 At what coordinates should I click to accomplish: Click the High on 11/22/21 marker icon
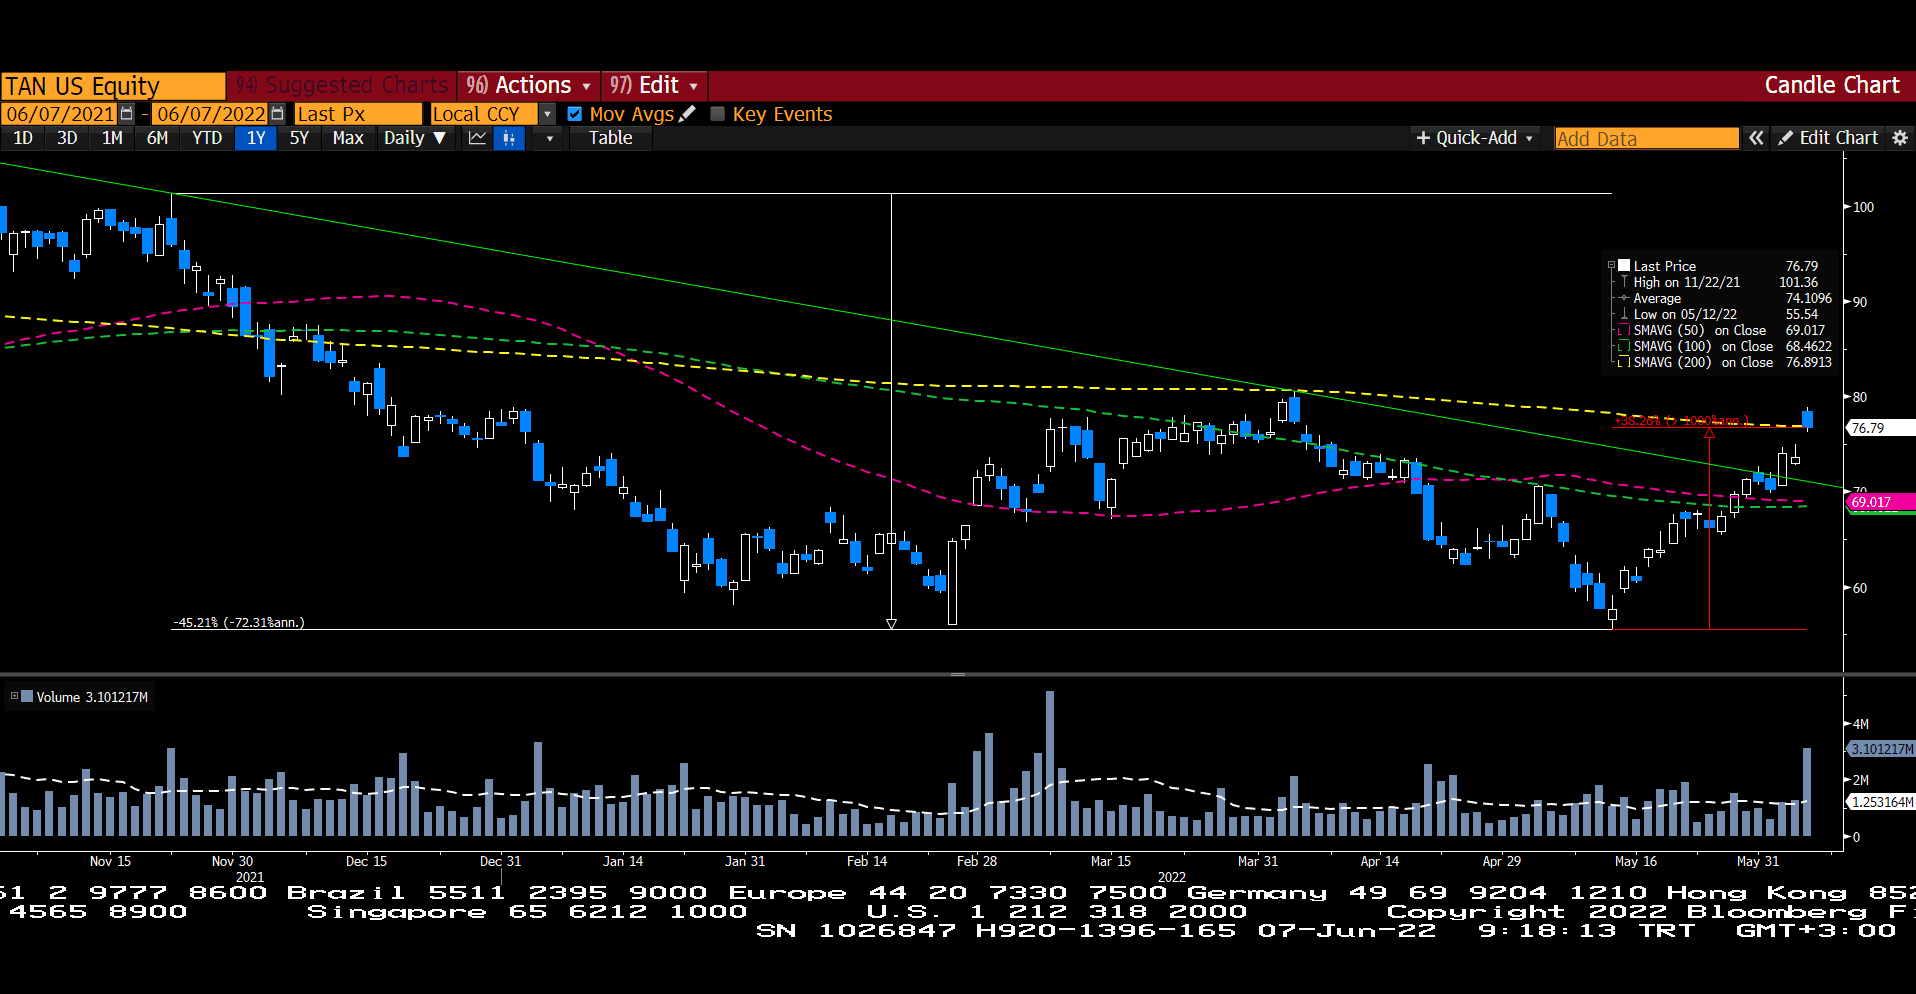tap(1624, 282)
